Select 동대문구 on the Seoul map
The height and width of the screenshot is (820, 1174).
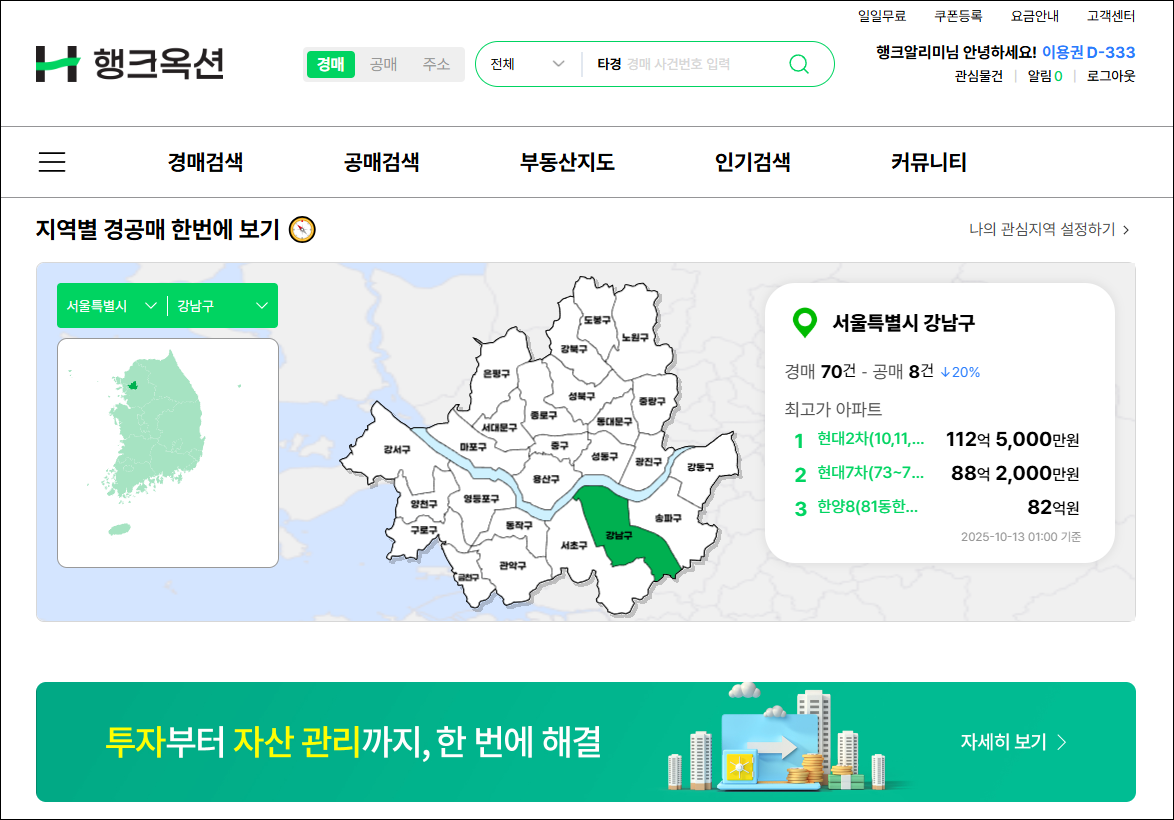click(615, 422)
